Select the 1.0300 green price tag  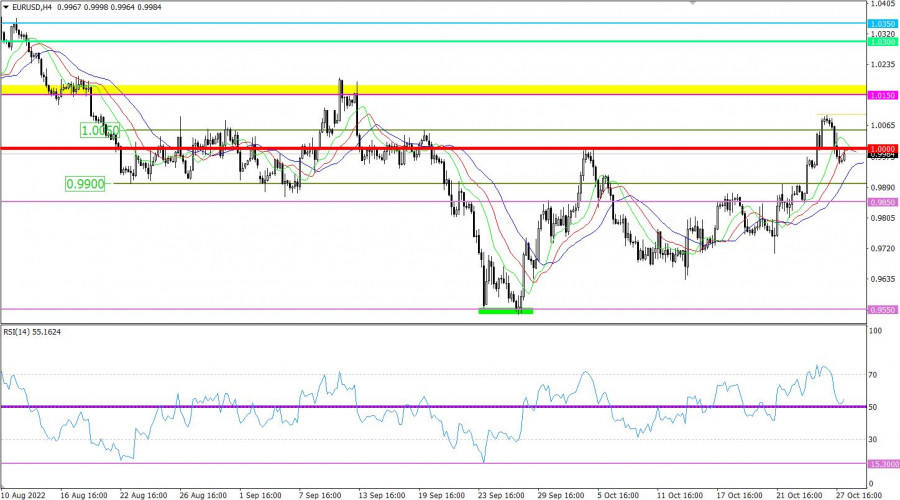coord(882,42)
